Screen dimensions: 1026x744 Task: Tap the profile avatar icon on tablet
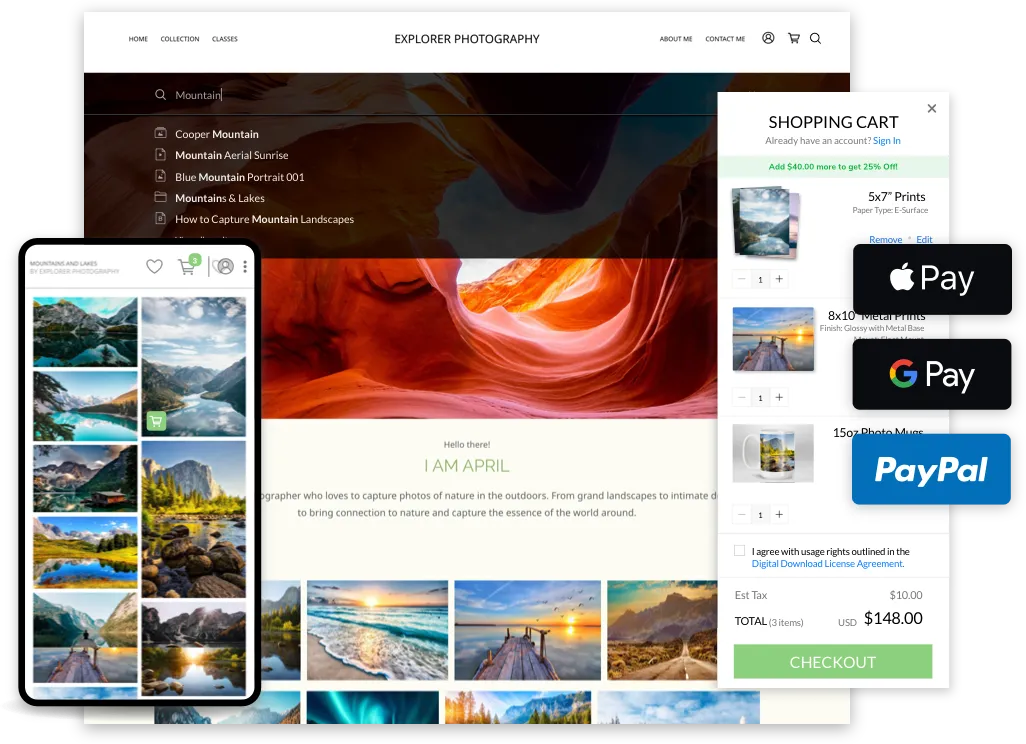[225, 266]
